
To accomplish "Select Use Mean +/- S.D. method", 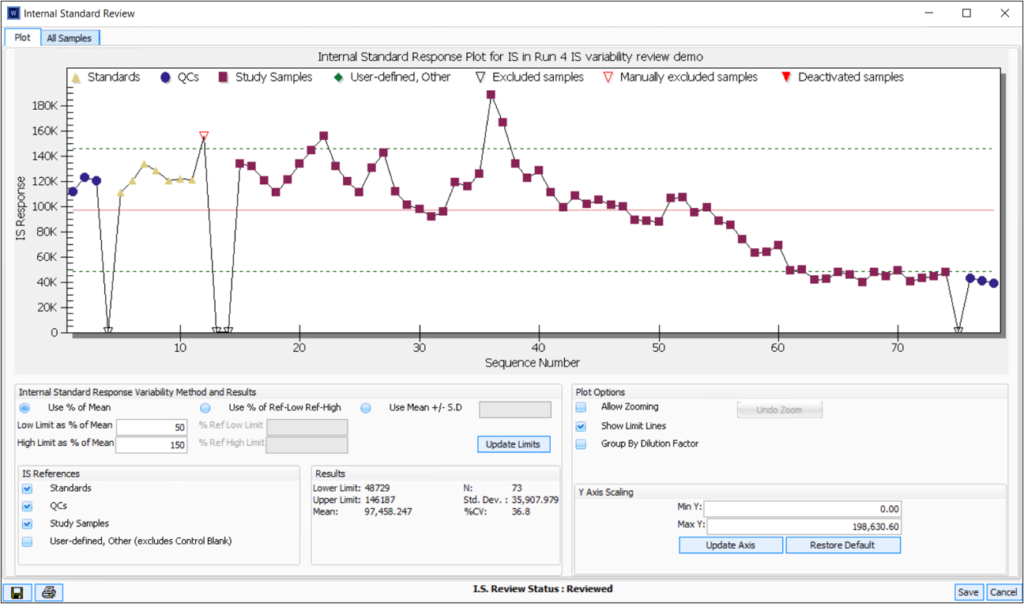I will pos(365,408).
